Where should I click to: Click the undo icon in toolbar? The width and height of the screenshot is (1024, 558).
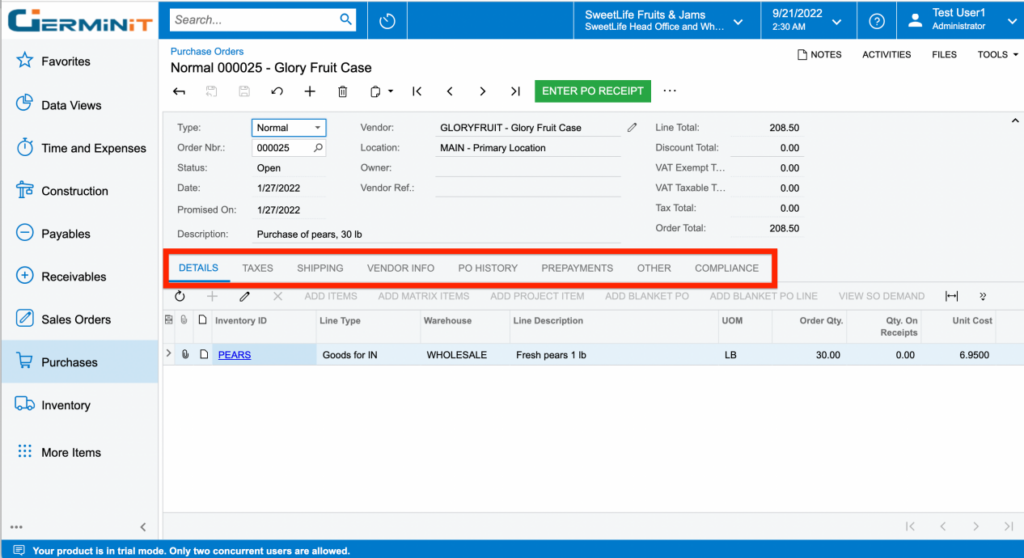[277, 91]
